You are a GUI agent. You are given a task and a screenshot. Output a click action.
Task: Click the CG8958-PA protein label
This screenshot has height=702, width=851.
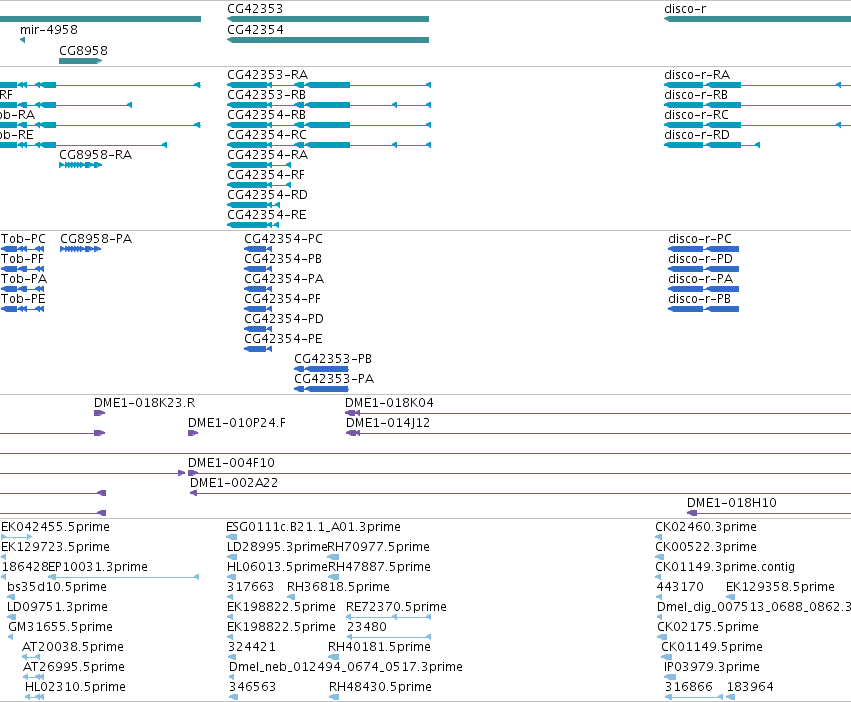[96, 239]
